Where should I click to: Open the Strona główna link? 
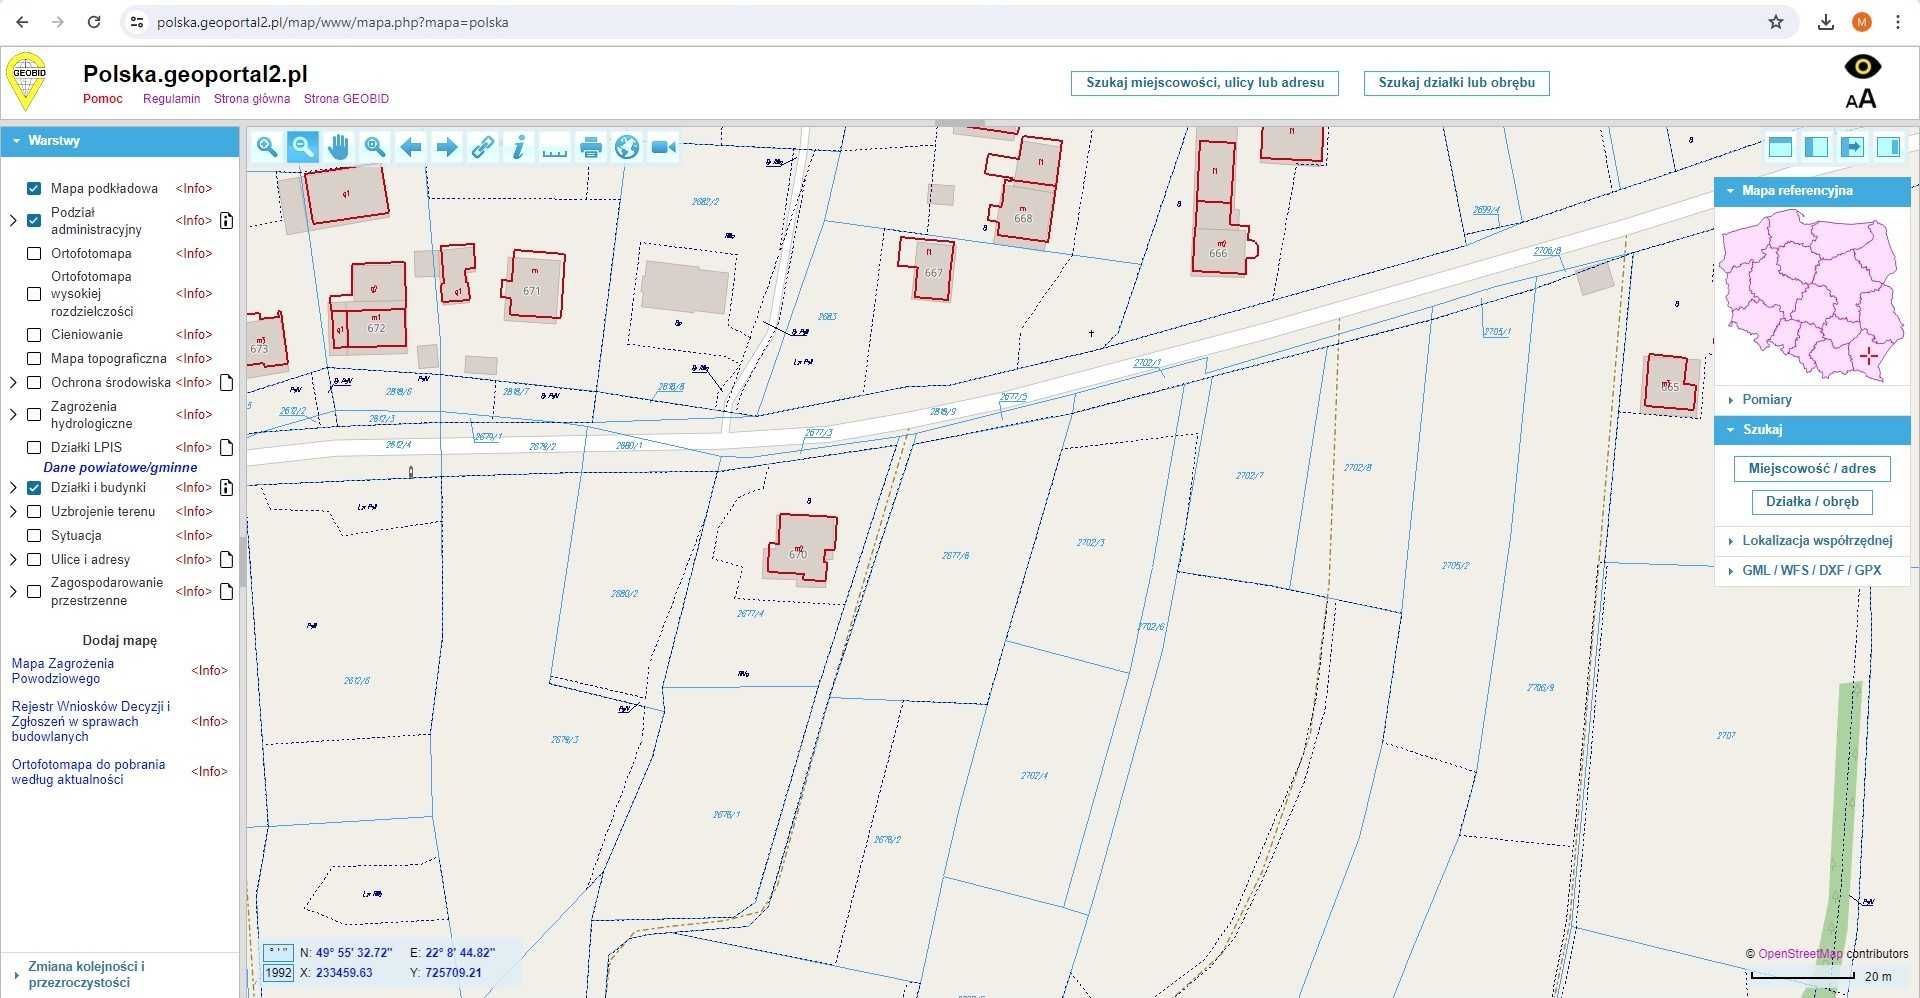(x=252, y=99)
